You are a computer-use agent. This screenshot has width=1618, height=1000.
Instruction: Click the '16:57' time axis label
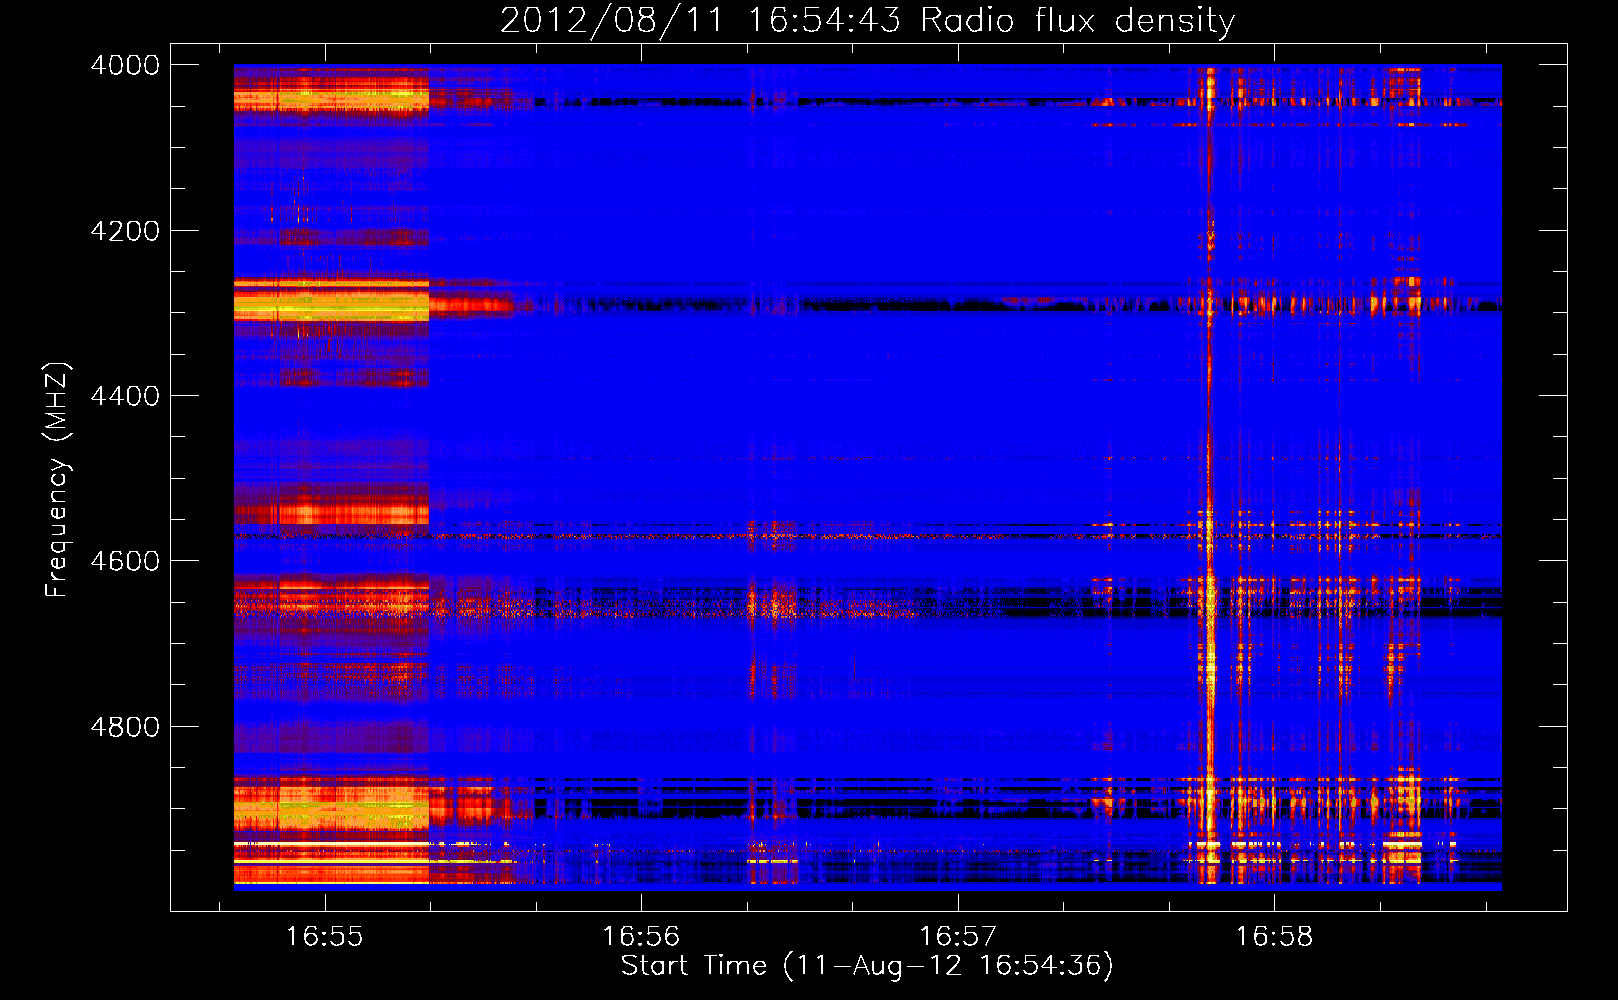[x=958, y=937]
